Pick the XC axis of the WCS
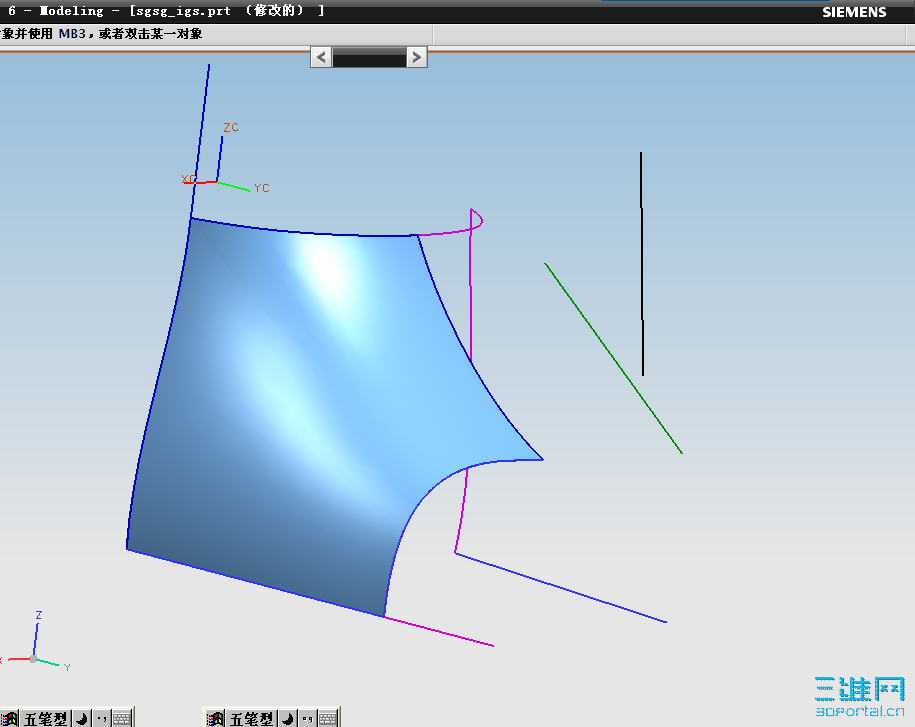This screenshot has width=915, height=727. click(201, 183)
